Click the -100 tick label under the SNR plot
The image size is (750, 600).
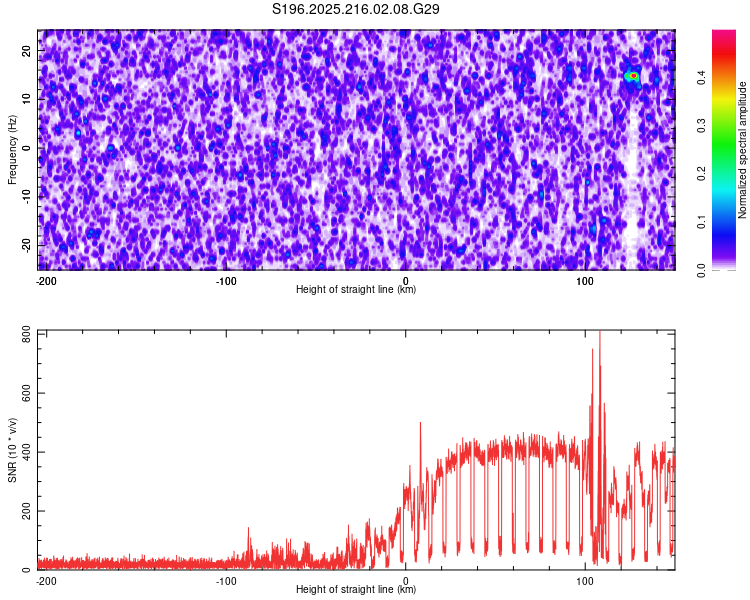tap(226, 581)
